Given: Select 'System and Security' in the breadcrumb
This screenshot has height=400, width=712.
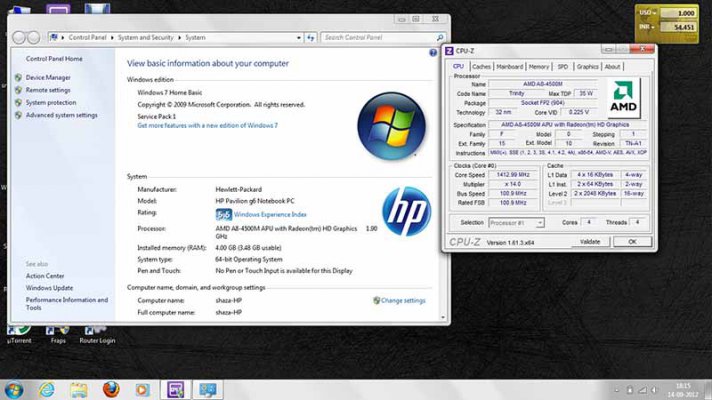Looking at the screenshot, I should click(x=145, y=38).
